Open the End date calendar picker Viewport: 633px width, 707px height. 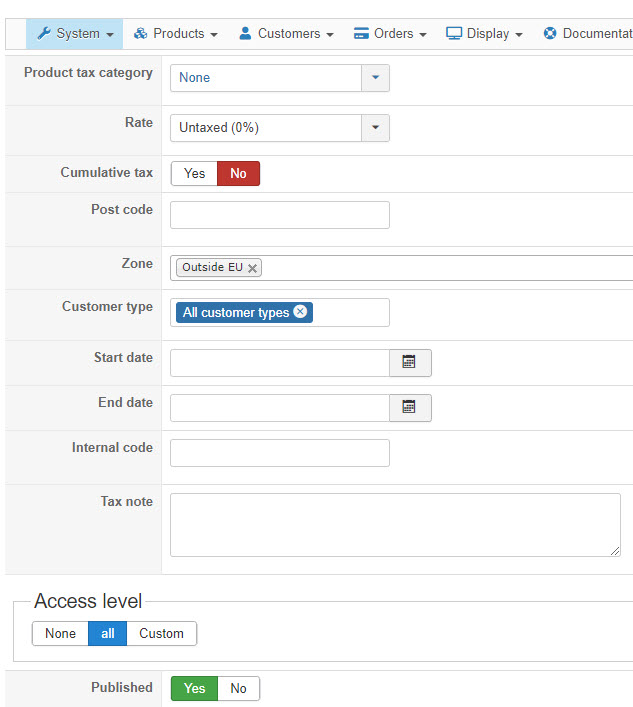(409, 407)
